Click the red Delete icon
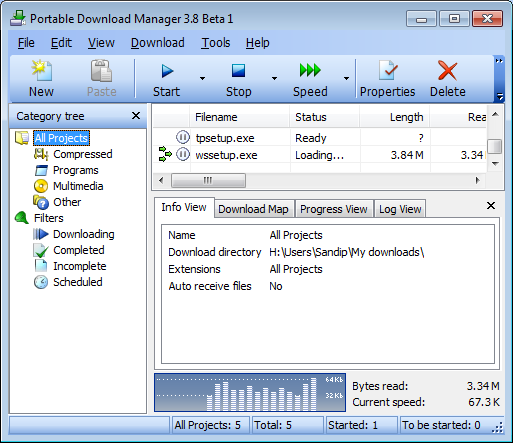The width and height of the screenshot is (513, 443). (x=447, y=70)
